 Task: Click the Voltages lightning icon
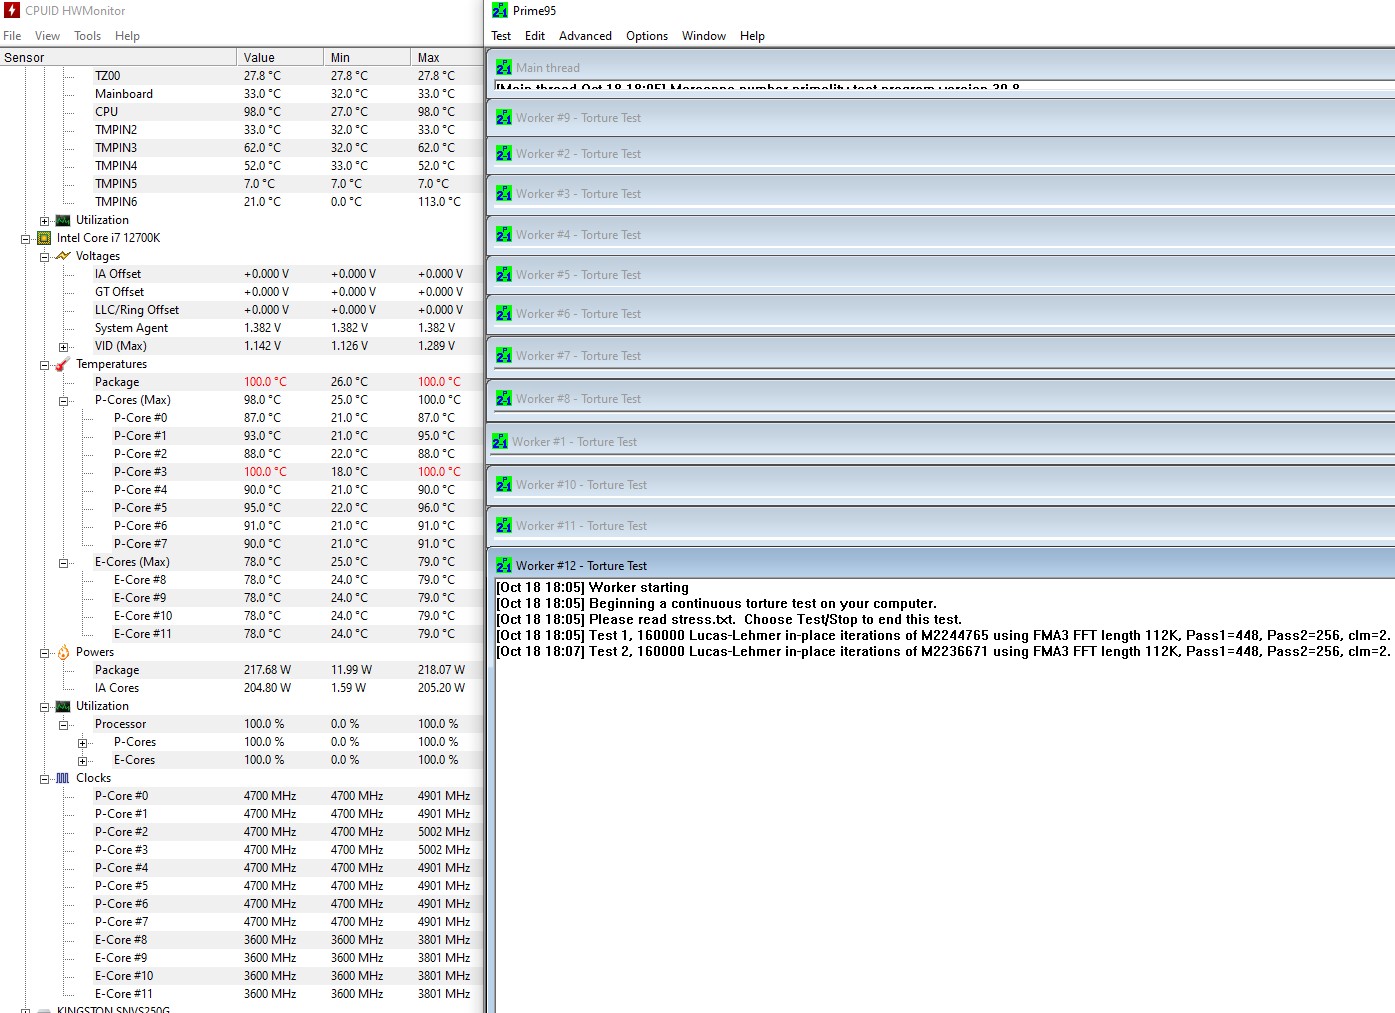click(63, 256)
